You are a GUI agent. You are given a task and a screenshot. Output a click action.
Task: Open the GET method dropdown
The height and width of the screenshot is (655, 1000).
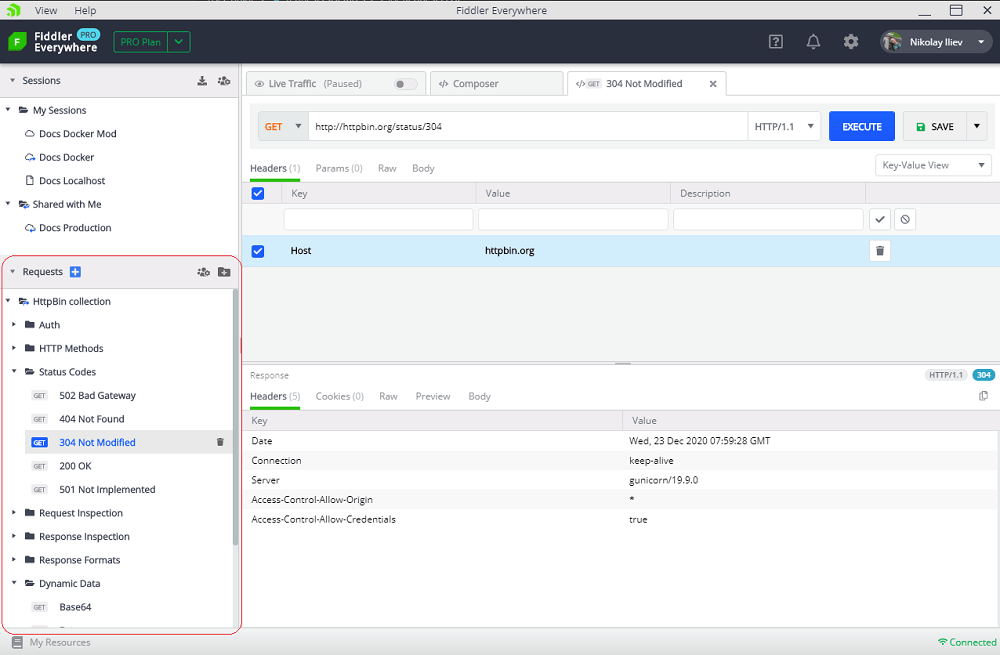285,126
